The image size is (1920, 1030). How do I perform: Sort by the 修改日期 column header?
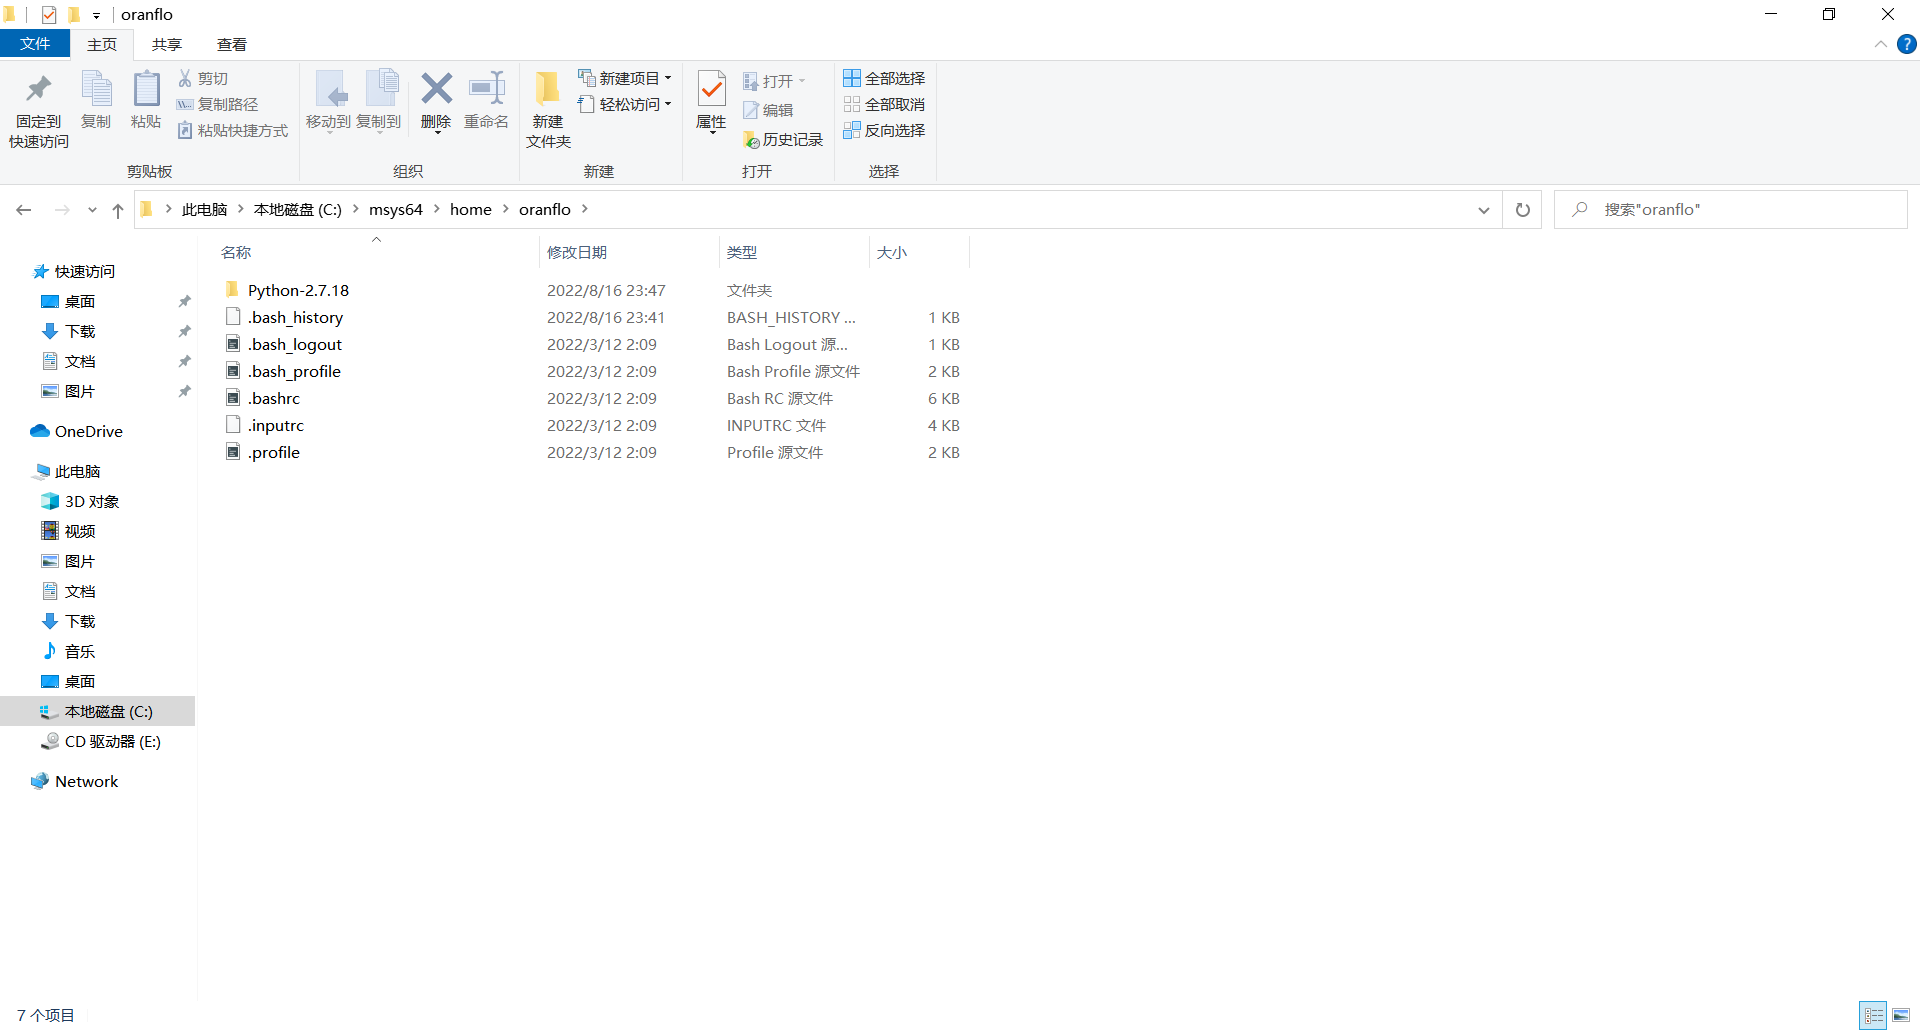click(x=629, y=252)
